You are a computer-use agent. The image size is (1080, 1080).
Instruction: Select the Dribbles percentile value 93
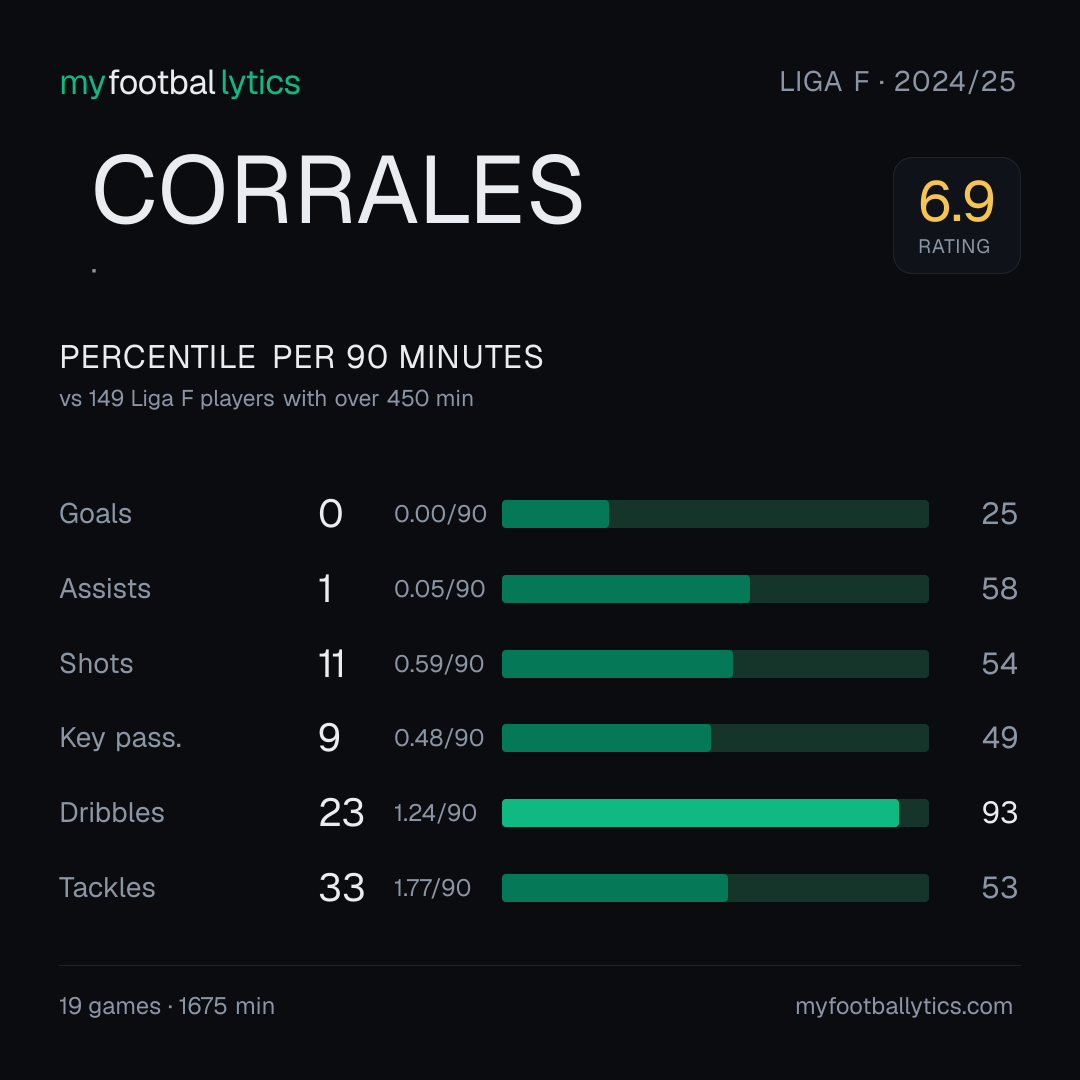[999, 813]
